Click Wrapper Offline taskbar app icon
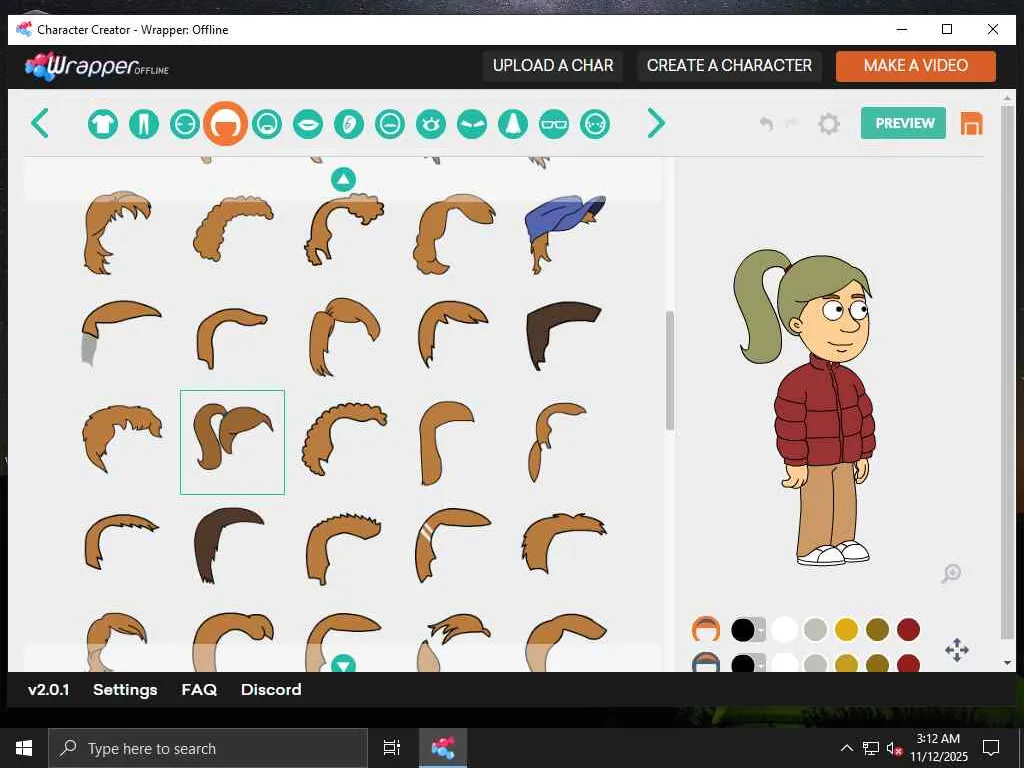Image resolution: width=1024 pixels, height=768 pixels. click(443, 748)
